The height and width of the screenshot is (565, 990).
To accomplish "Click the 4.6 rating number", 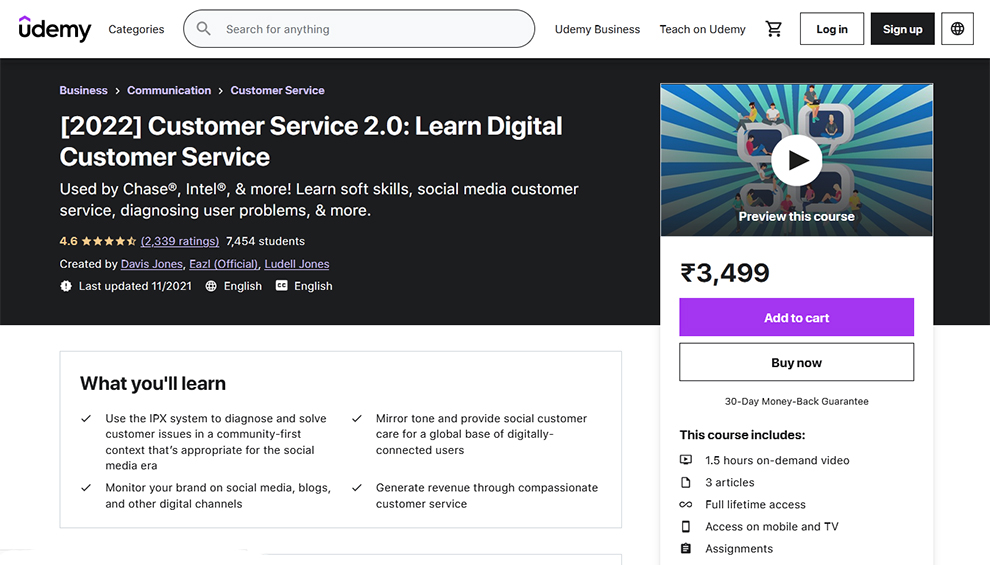I will click(x=68, y=241).
